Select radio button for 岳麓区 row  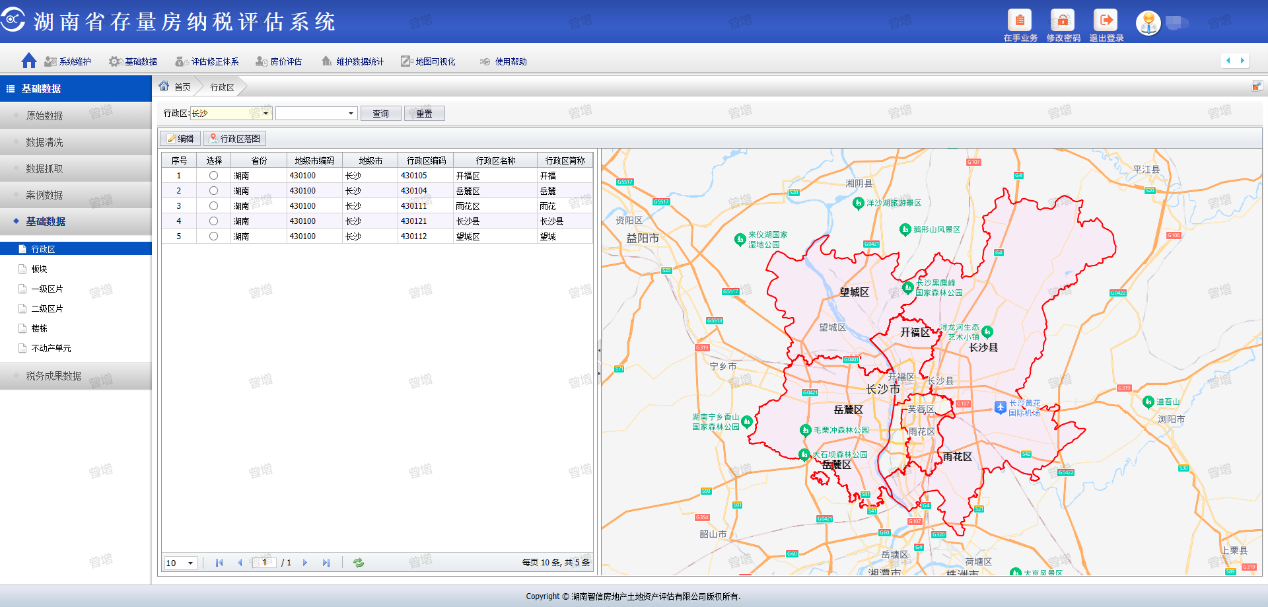213,190
